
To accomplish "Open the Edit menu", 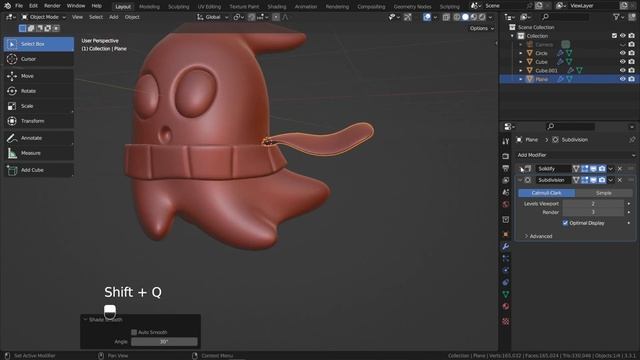I will point(33,6).
